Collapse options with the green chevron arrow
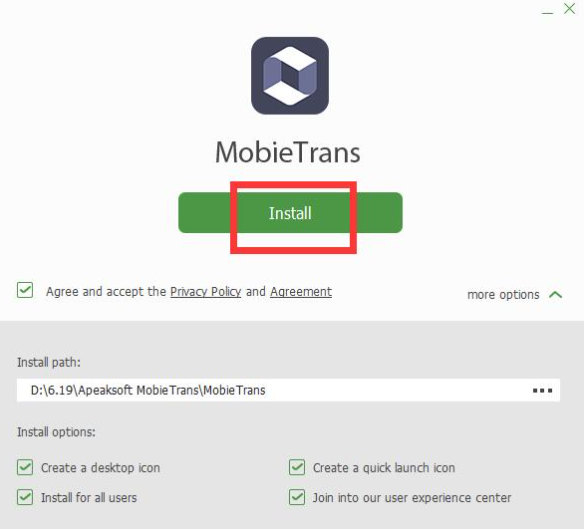The image size is (584, 529). 555,295
